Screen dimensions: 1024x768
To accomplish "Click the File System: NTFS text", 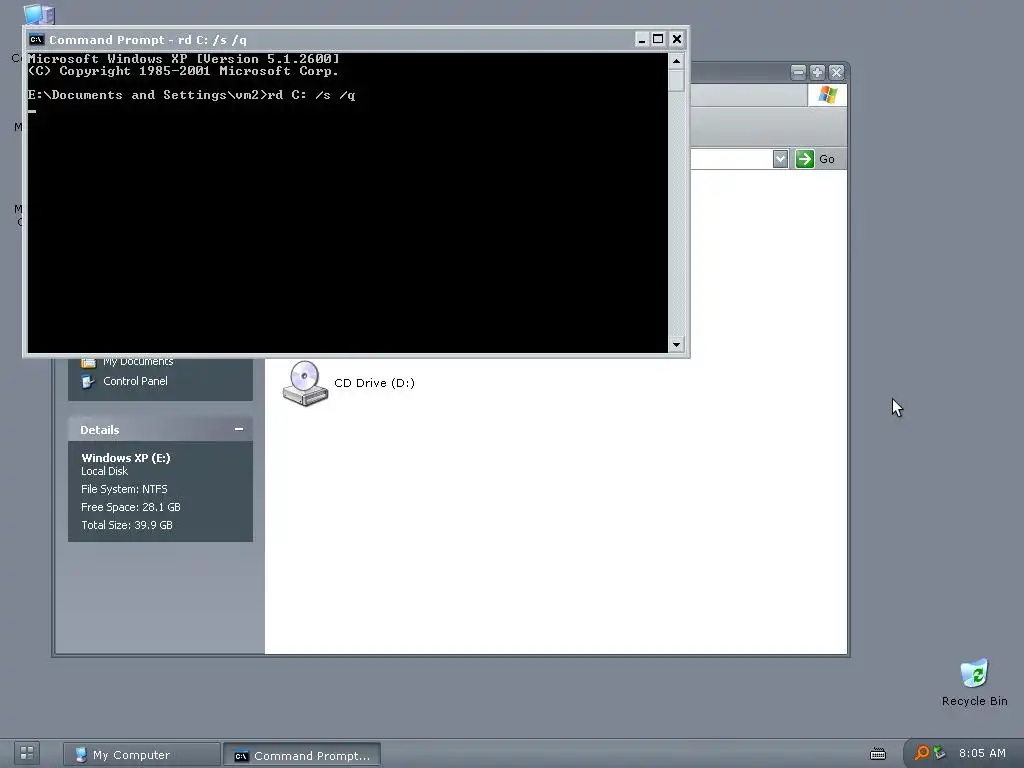I will click(x=124, y=489).
